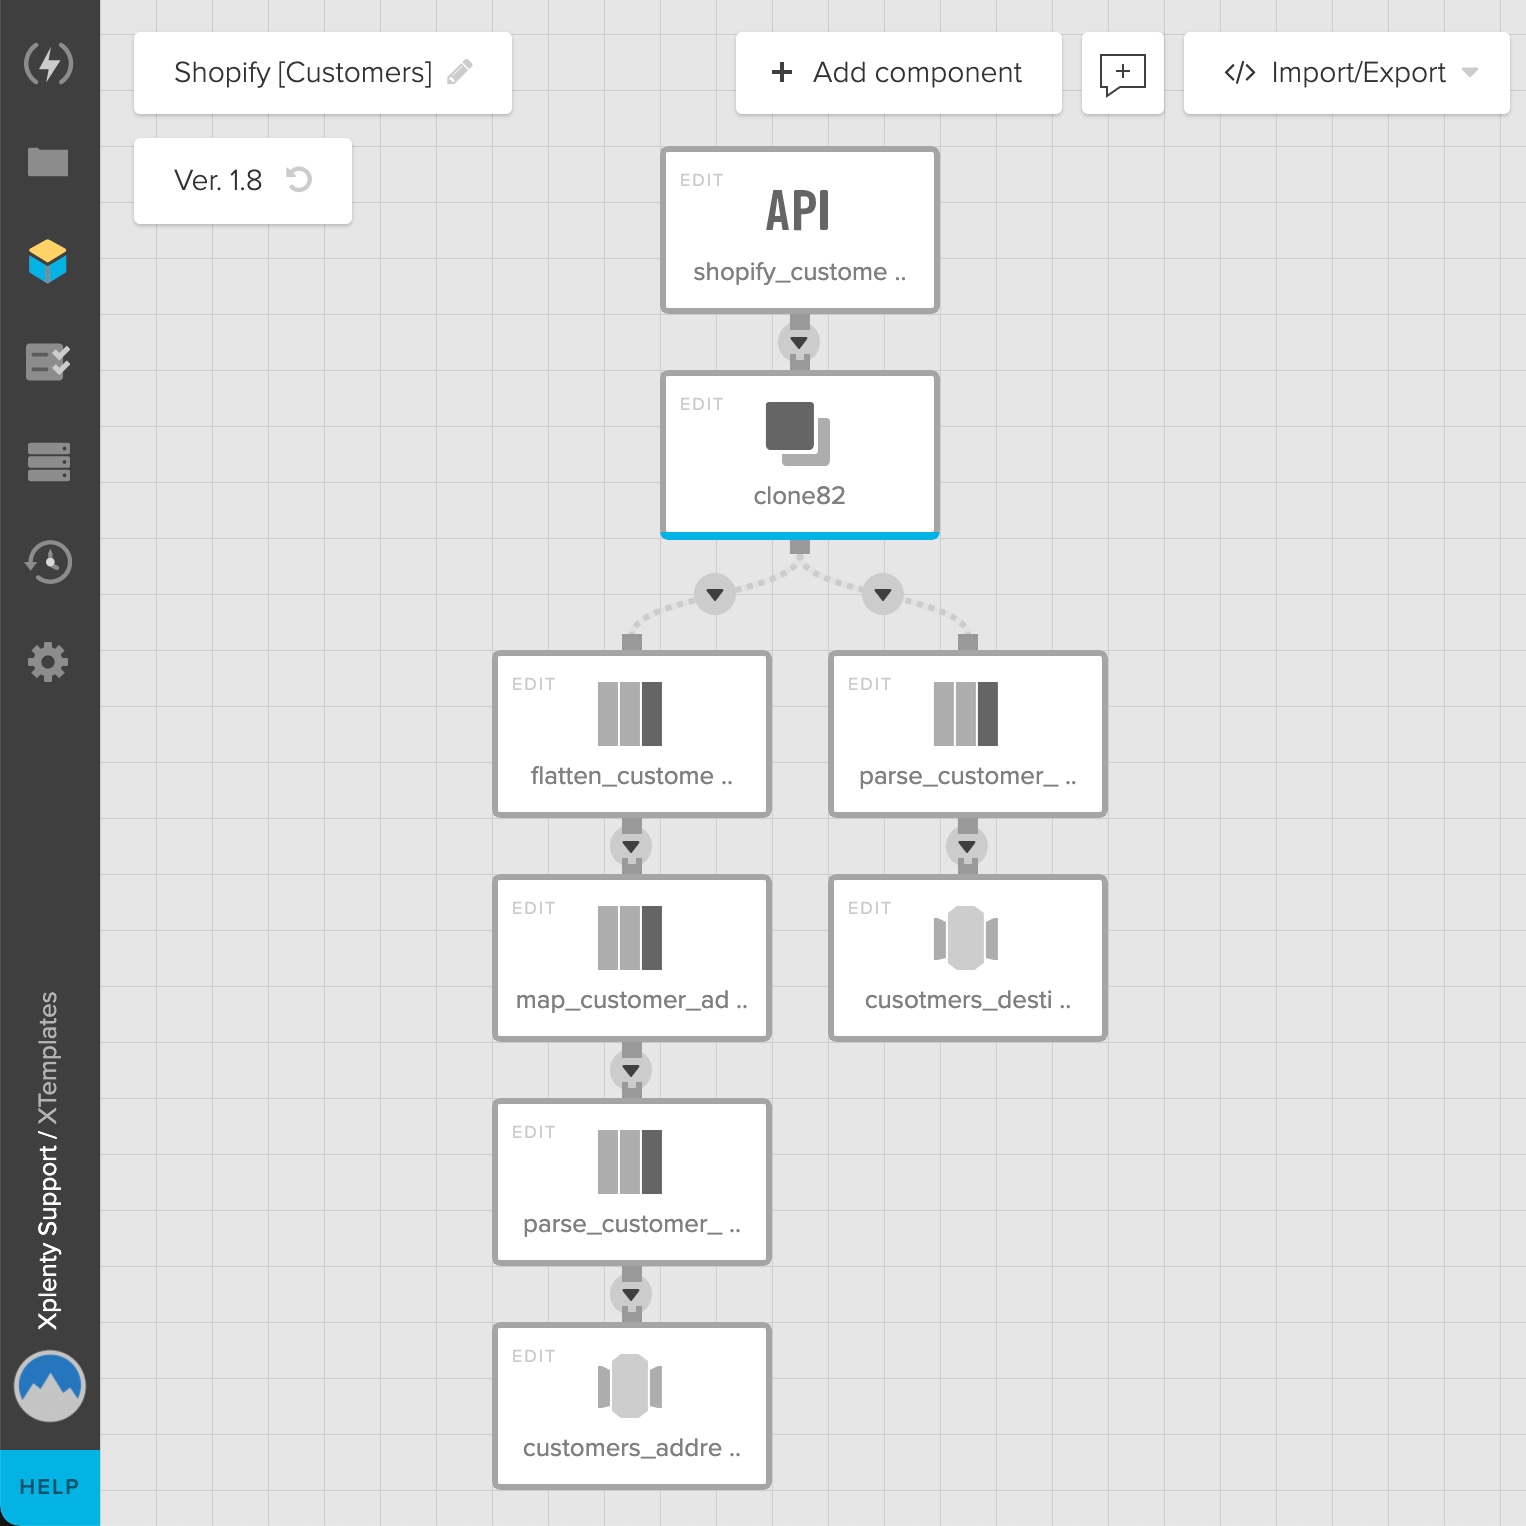Open the server clusters icon in sidebar
The height and width of the screenshot is (1526, 1526).
[48, 462]
